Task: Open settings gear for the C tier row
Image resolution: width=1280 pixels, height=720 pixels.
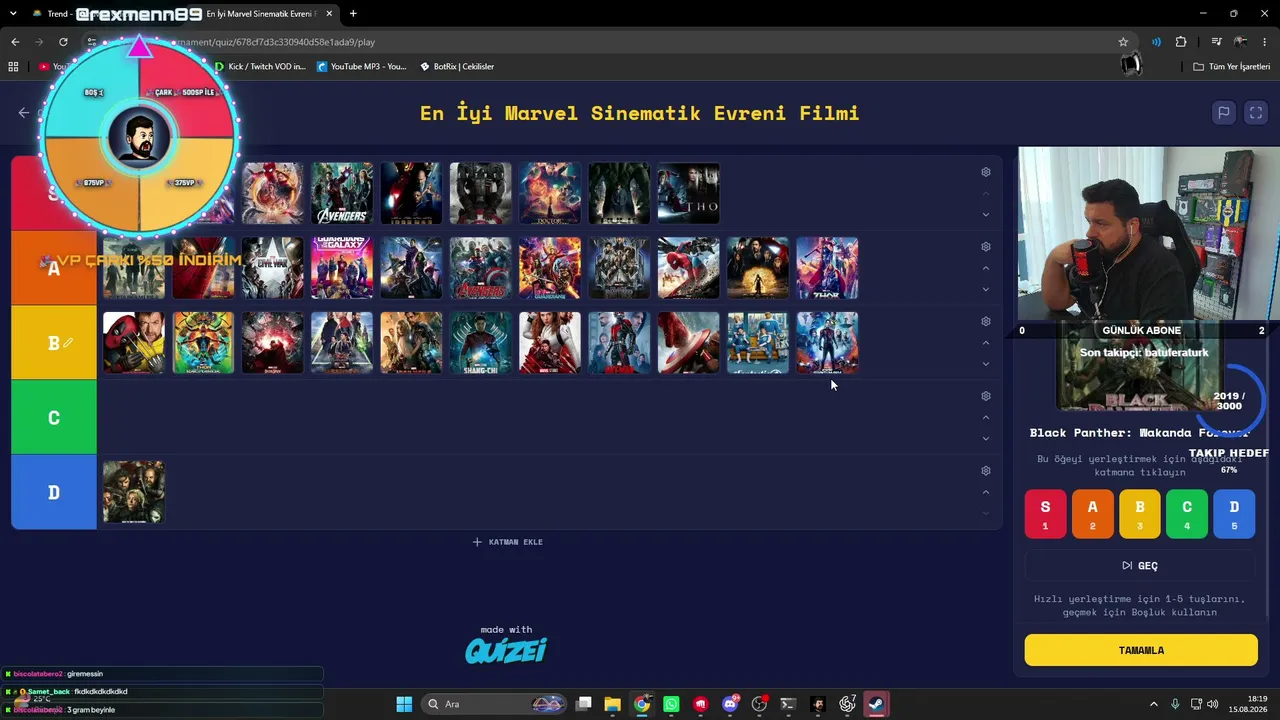Action: click(x=986, y=396)
